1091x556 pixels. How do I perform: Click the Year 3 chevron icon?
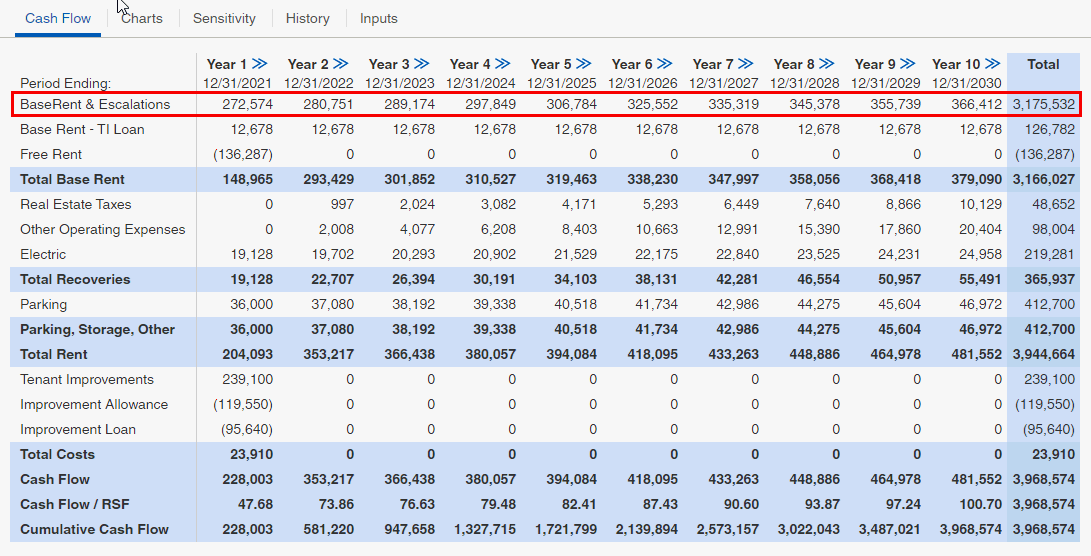click(422, 64)
